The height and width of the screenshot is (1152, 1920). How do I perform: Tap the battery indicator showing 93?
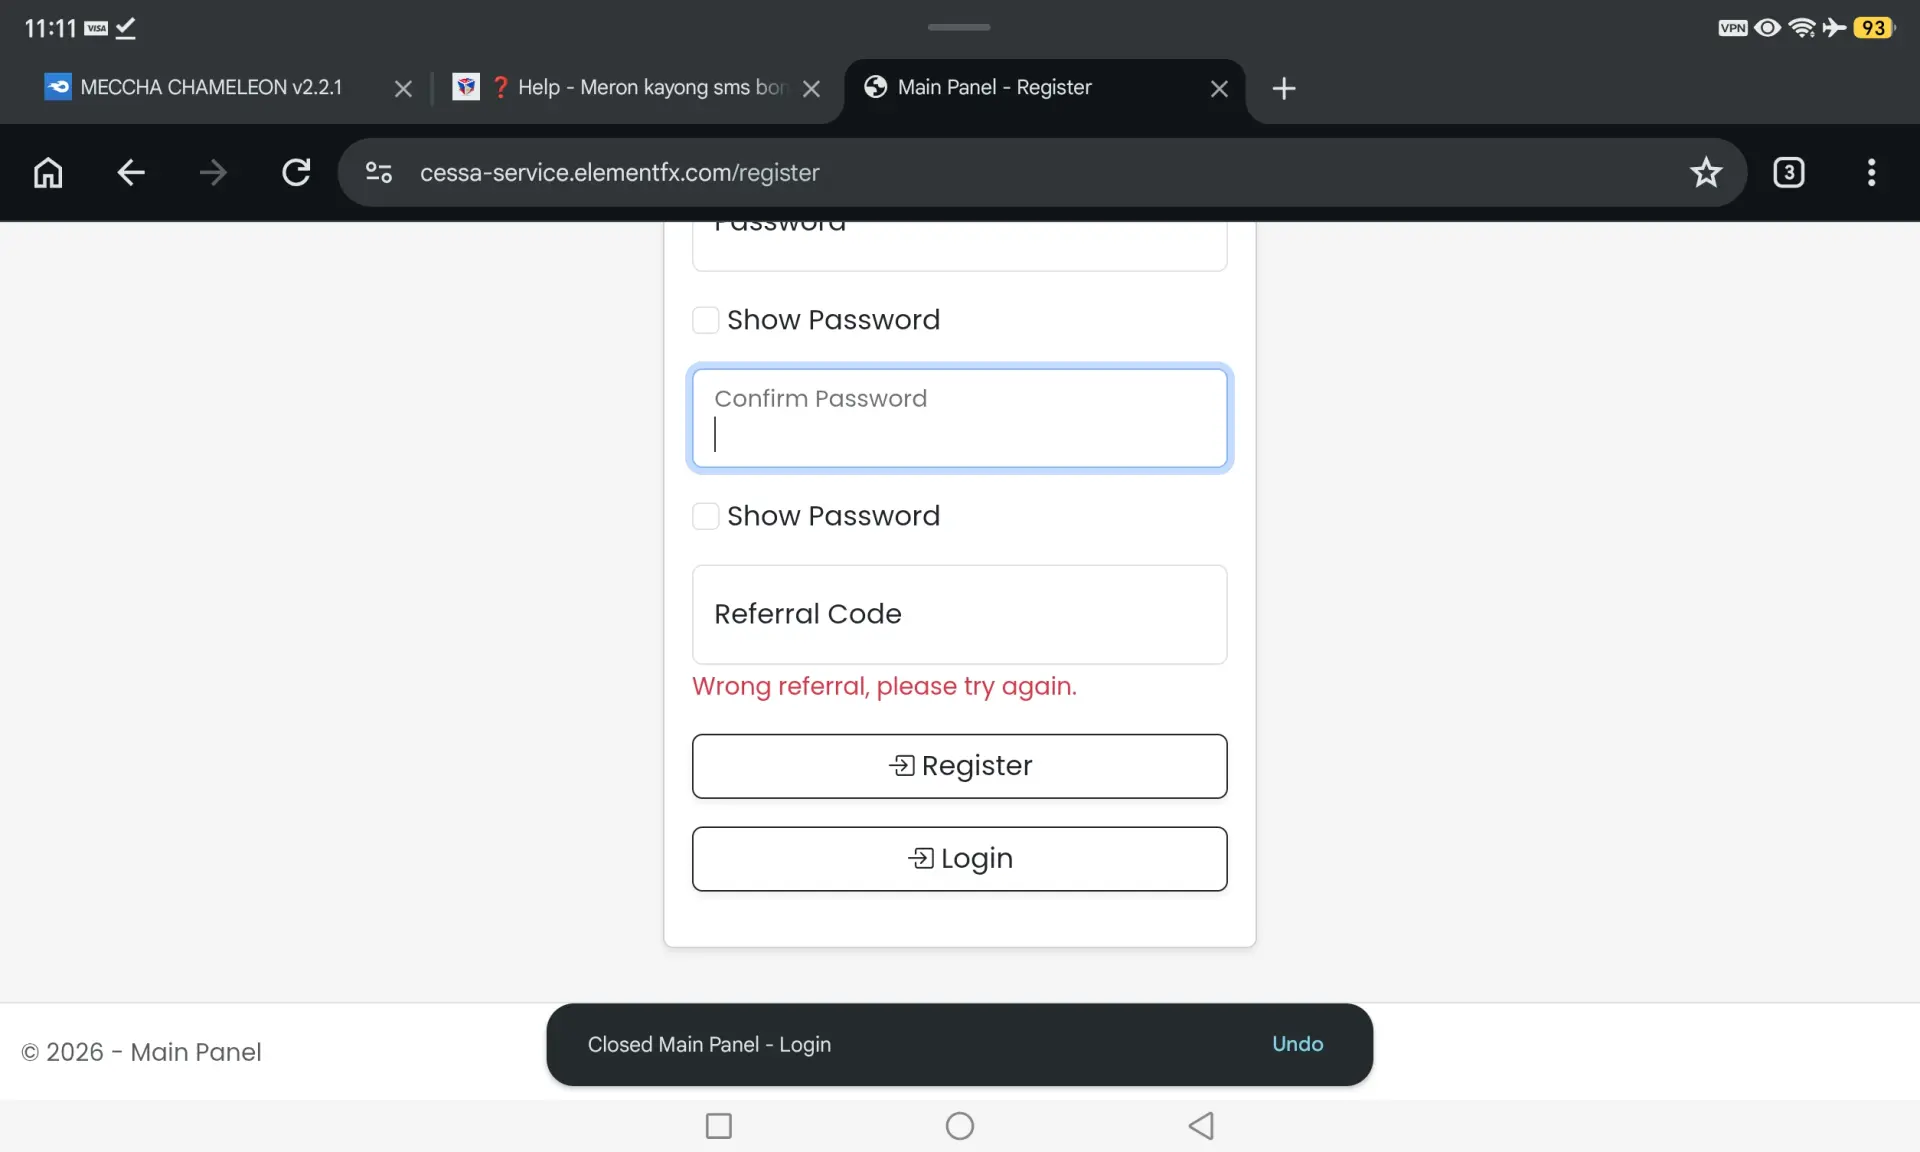[1874, 28]
